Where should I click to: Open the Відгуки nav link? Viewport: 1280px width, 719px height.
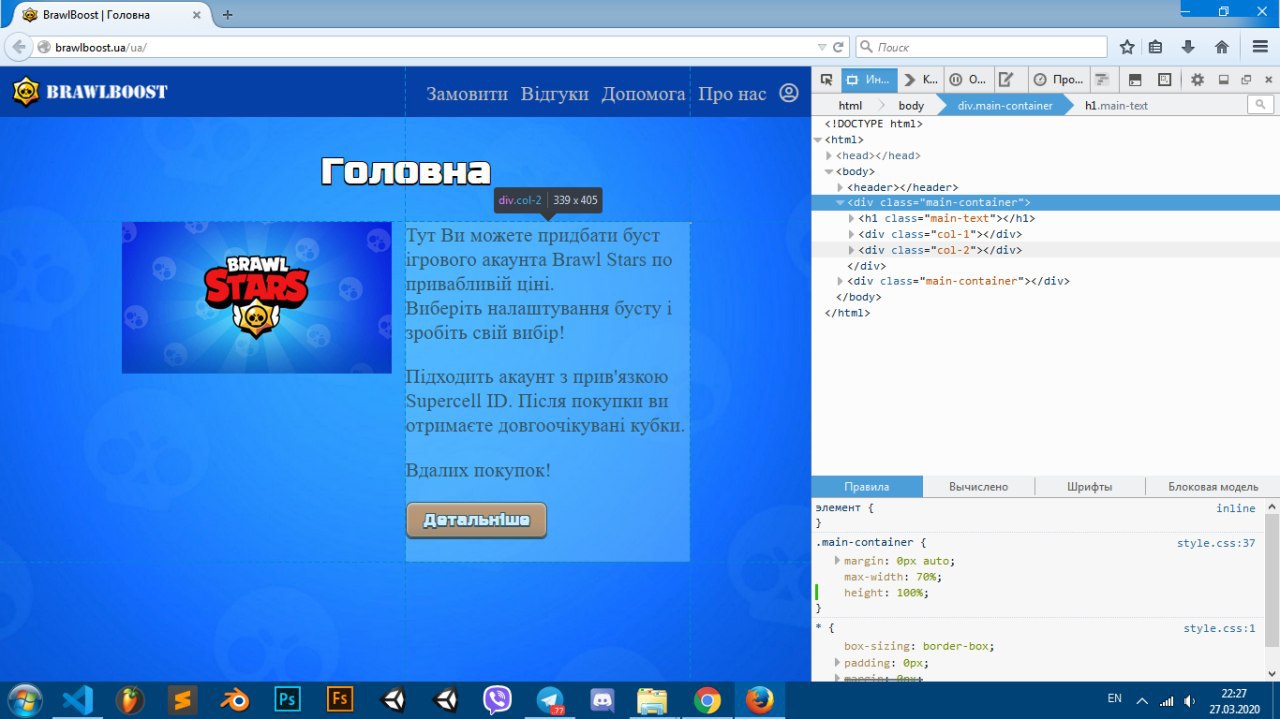point(555,94)
